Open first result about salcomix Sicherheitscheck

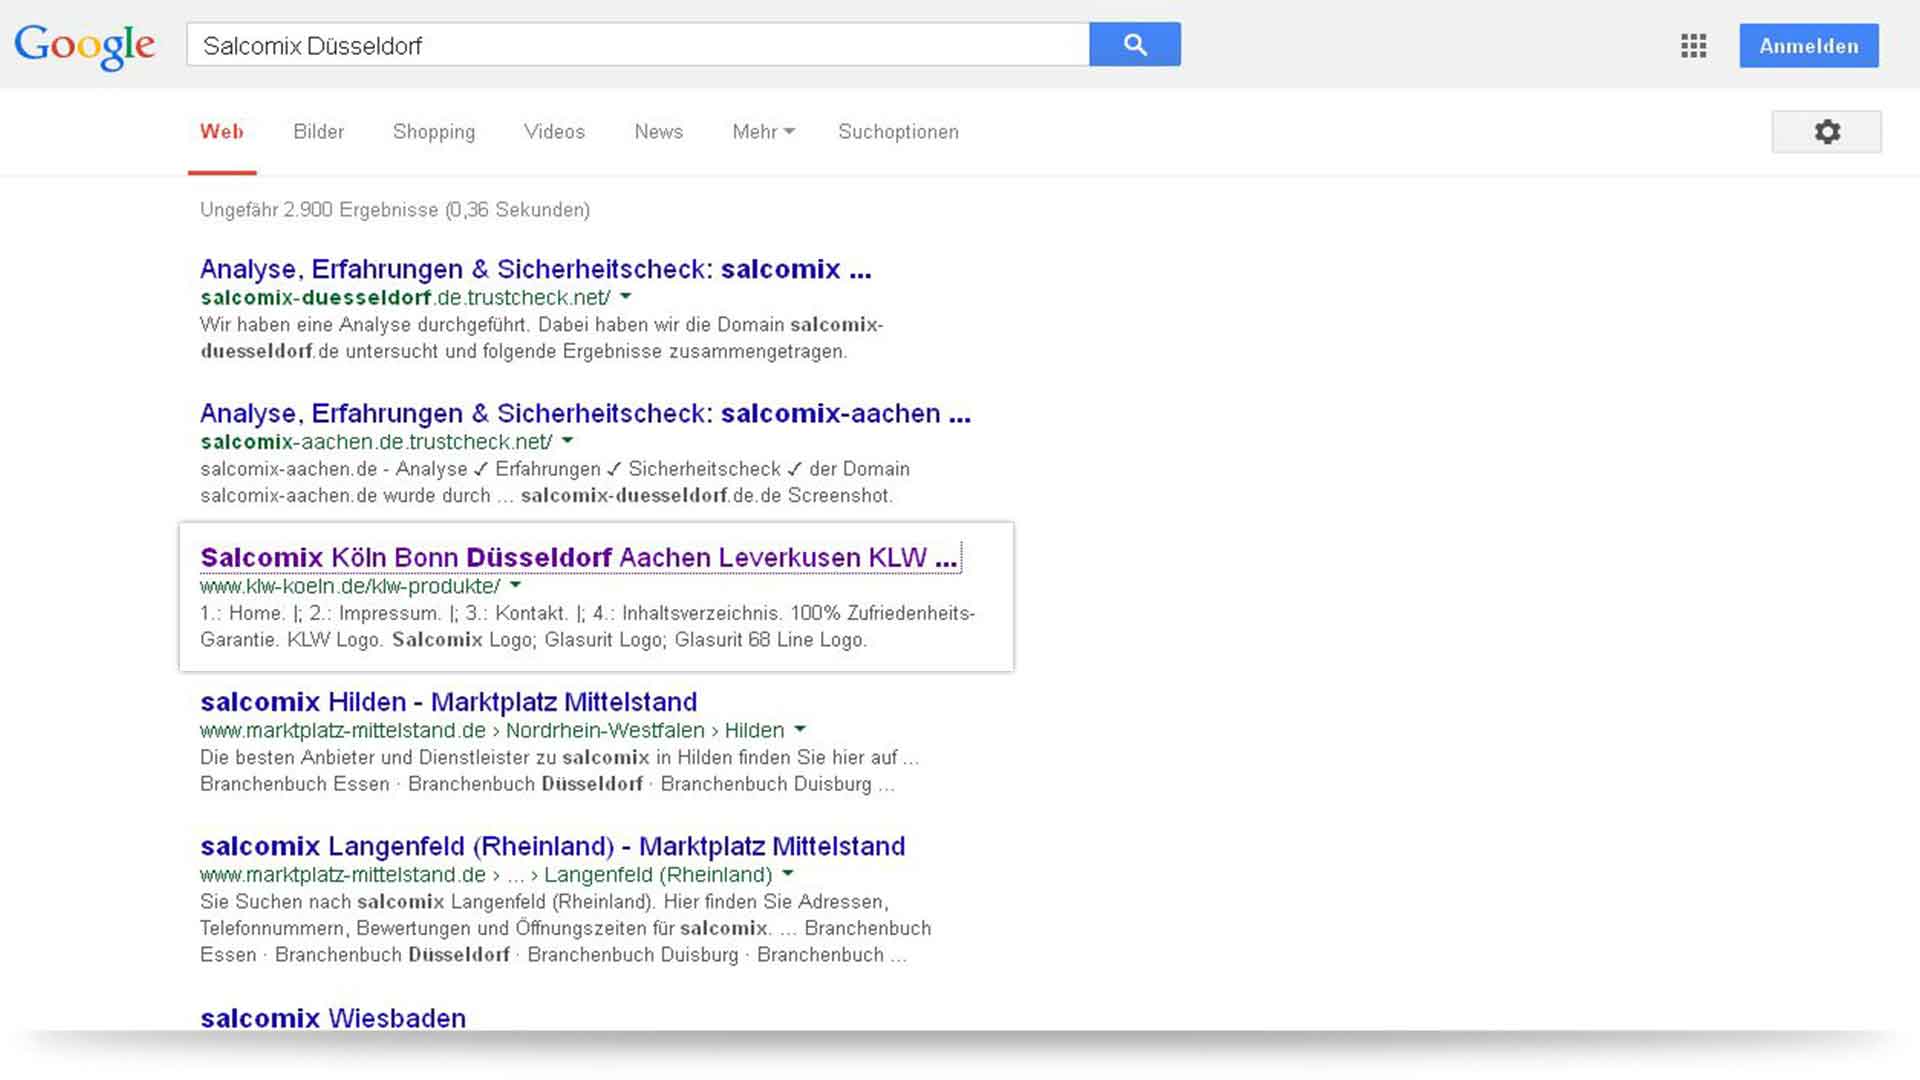tap(536, 269)
